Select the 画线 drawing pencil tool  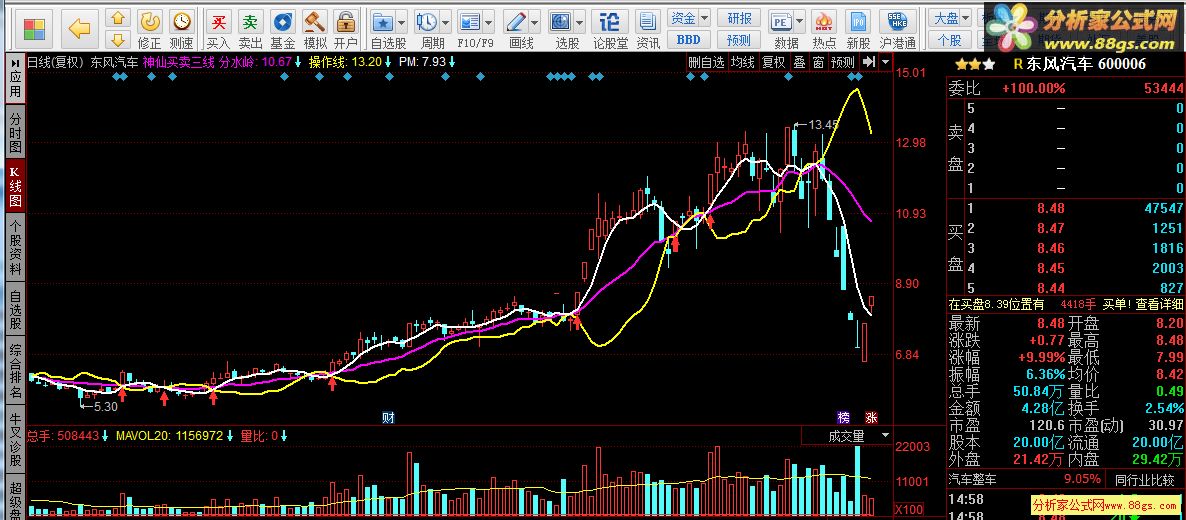515,21
